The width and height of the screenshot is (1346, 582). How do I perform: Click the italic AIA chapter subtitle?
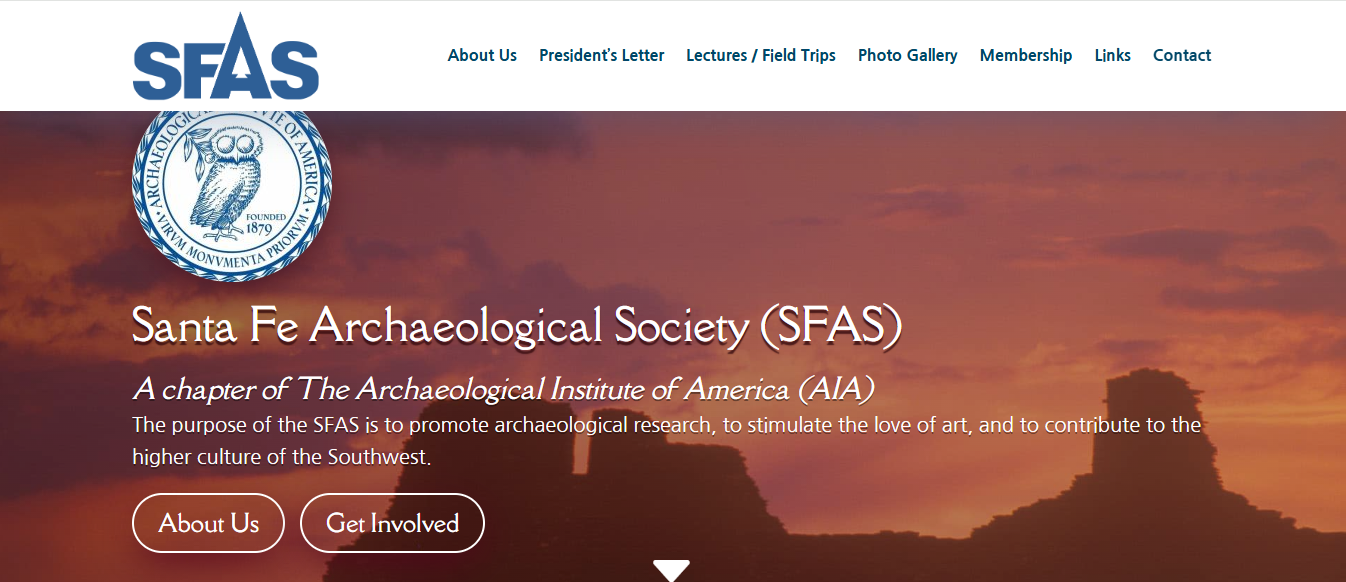[x=503, y=388]
